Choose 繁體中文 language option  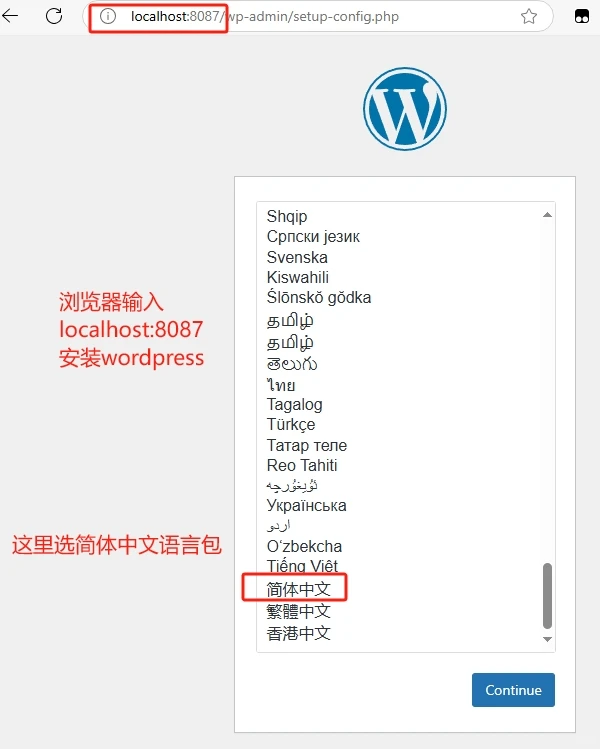pyautogui.click(x=298, y=611)
